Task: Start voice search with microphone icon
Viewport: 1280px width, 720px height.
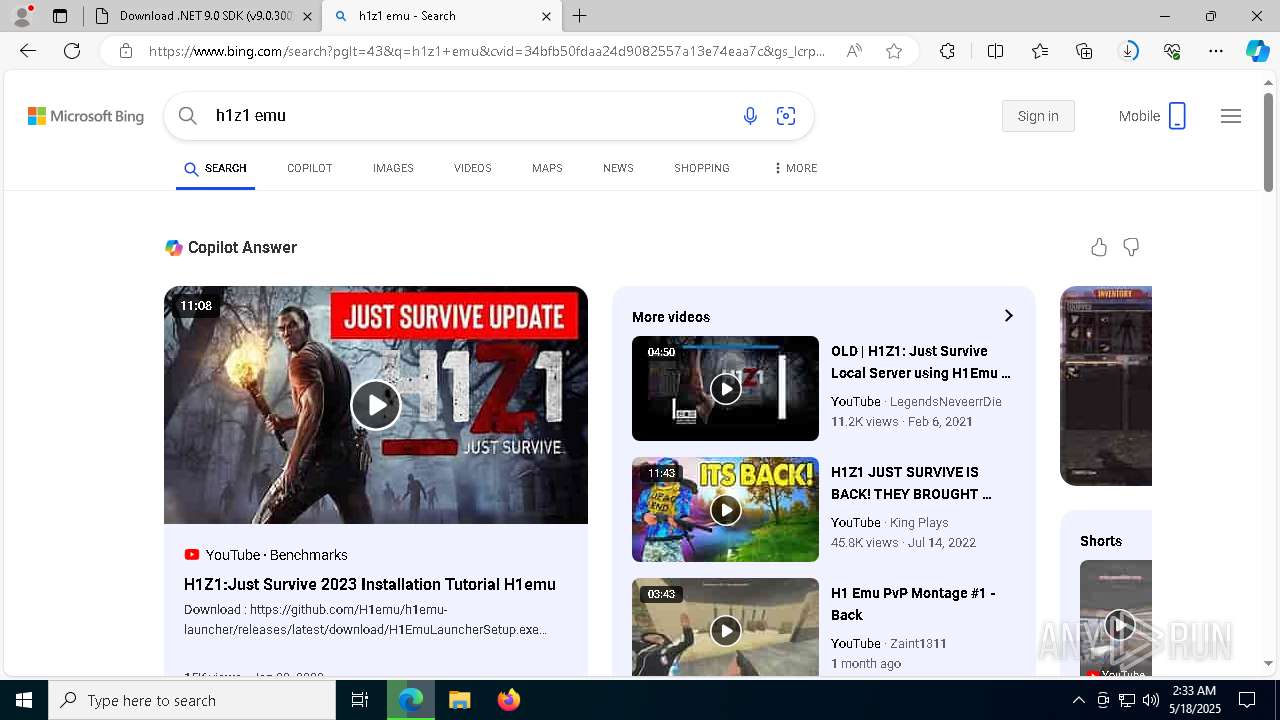Action: 750,116
